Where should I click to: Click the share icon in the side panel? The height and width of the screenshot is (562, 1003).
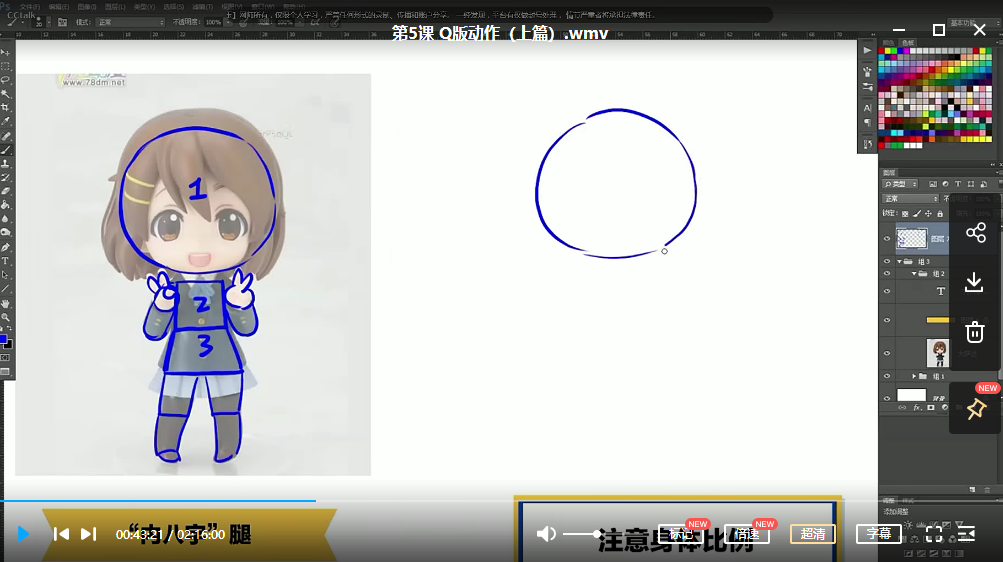click(x=975, y=233)
